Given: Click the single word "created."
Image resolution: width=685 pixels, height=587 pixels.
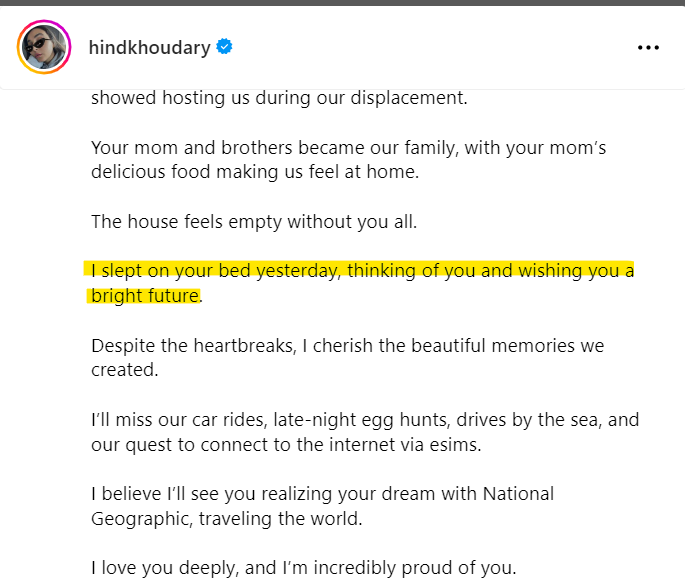Looking at the screenshot, I should [125, 370].
